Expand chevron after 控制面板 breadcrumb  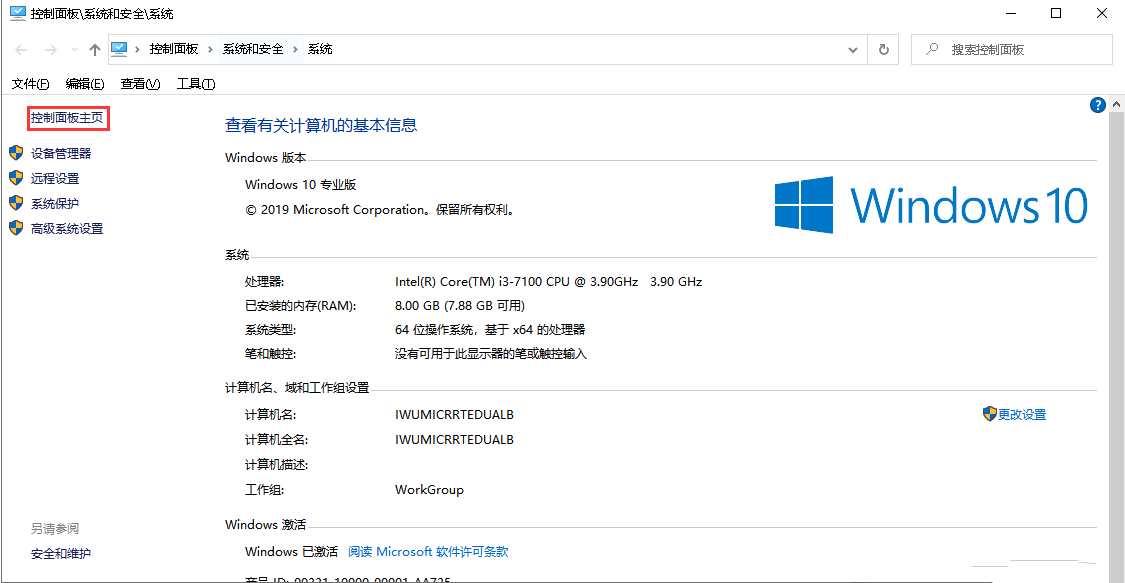210,49
